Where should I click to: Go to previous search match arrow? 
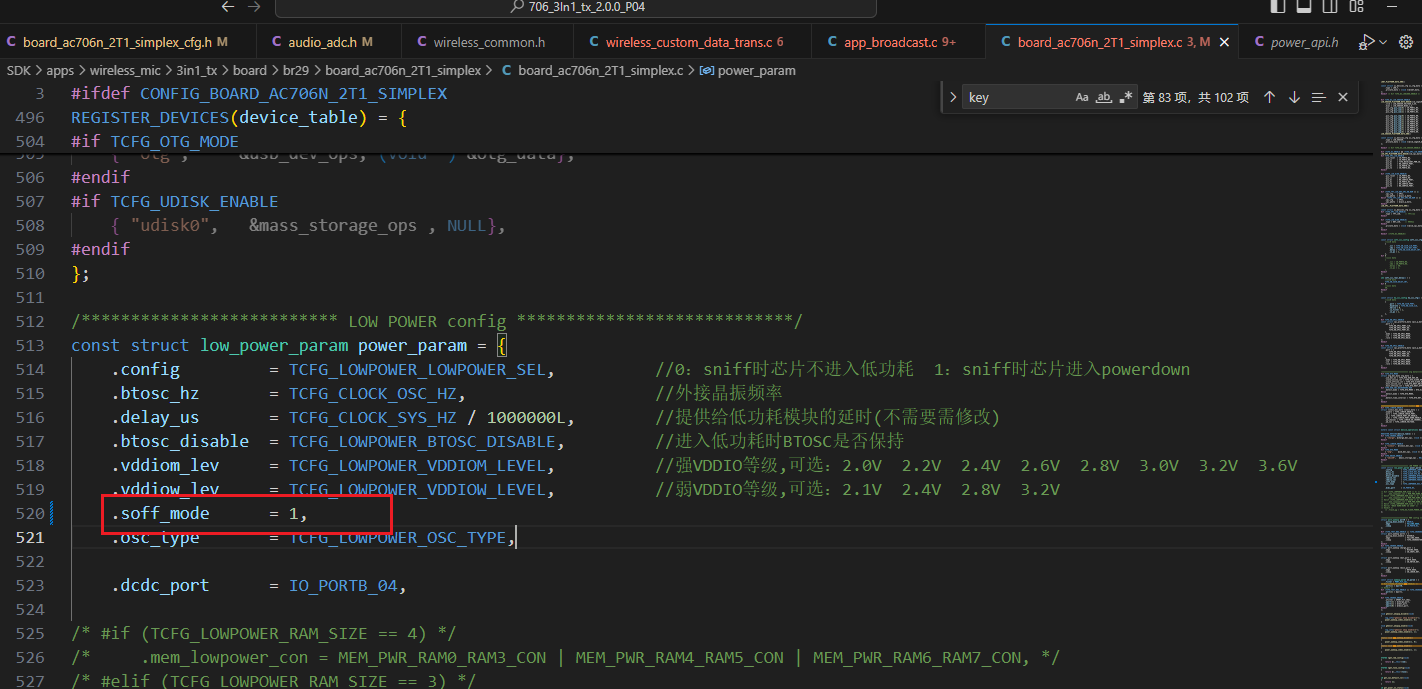coord(1270,97)
